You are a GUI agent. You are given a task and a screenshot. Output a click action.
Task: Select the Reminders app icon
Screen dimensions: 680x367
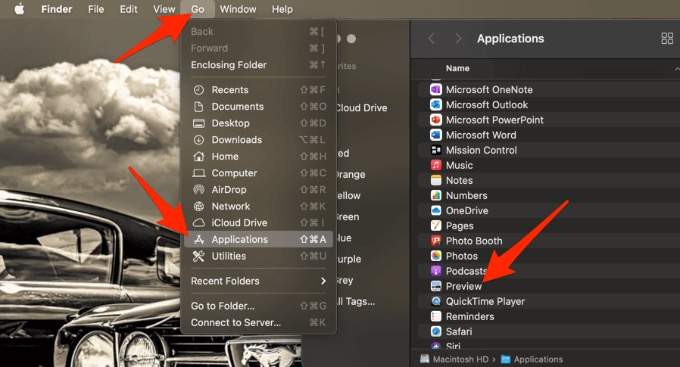436,316
